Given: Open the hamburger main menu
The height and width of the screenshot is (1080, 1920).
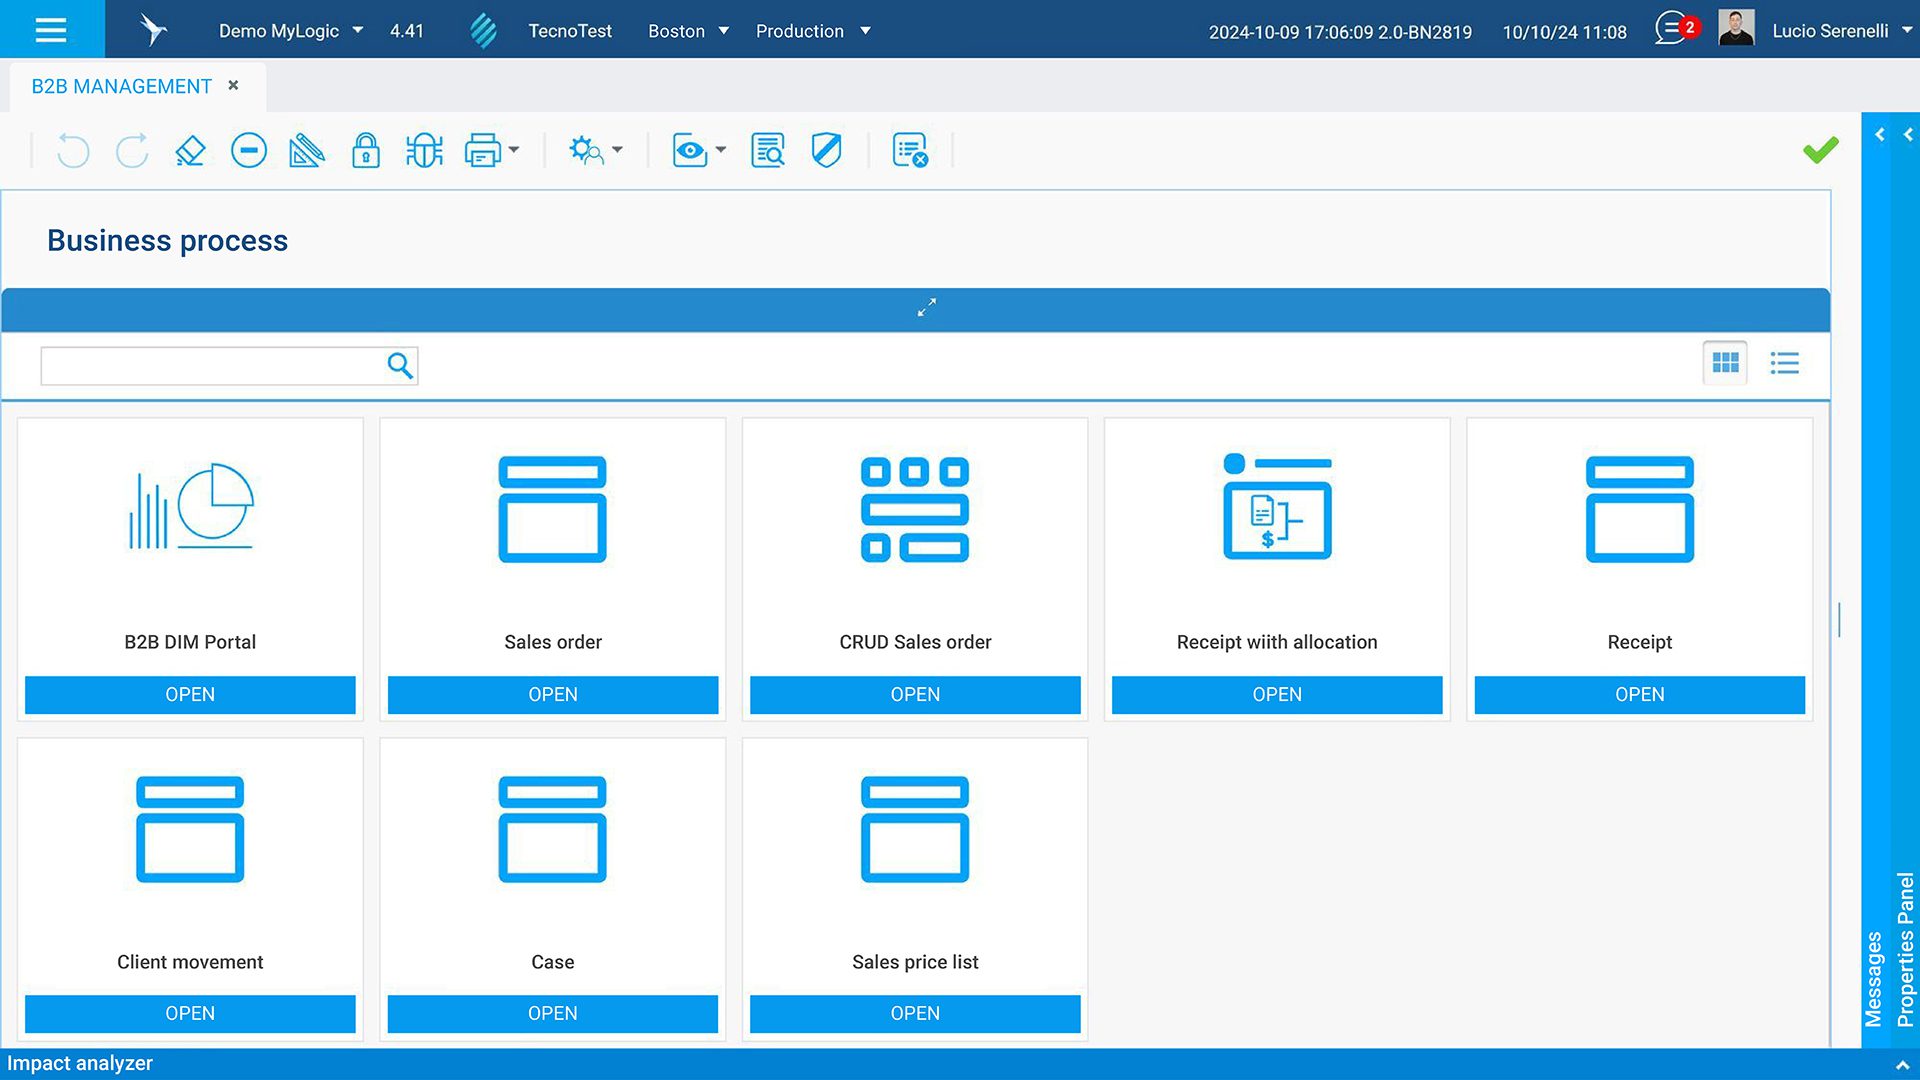Looking at the screenshot, I should point(51,29).
